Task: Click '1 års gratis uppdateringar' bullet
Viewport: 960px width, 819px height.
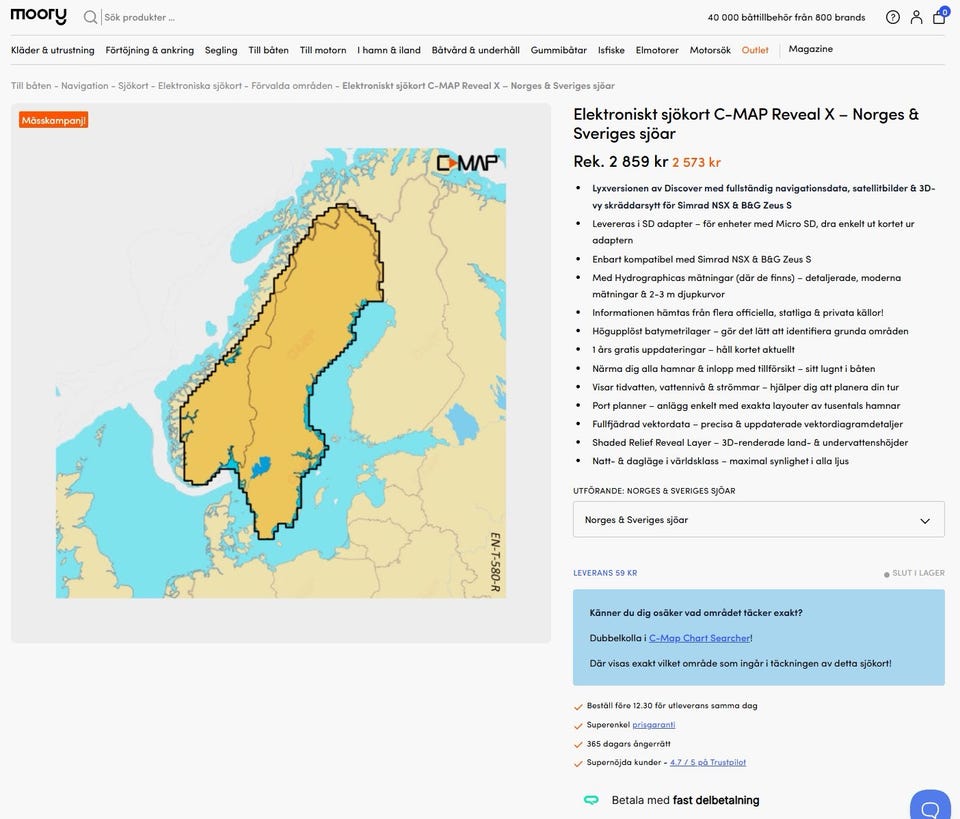Action: pos(693,350)
